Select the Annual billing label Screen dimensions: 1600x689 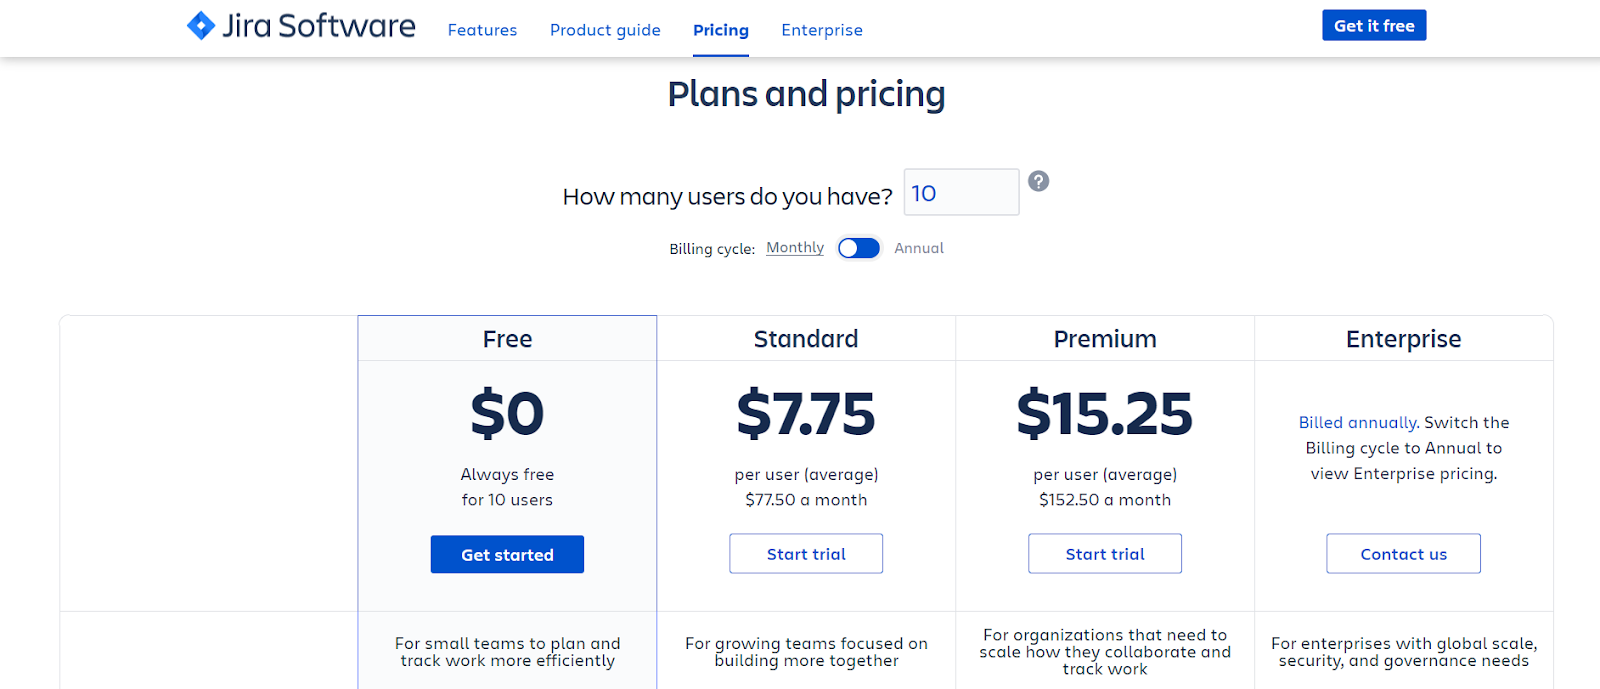[918, 248]
